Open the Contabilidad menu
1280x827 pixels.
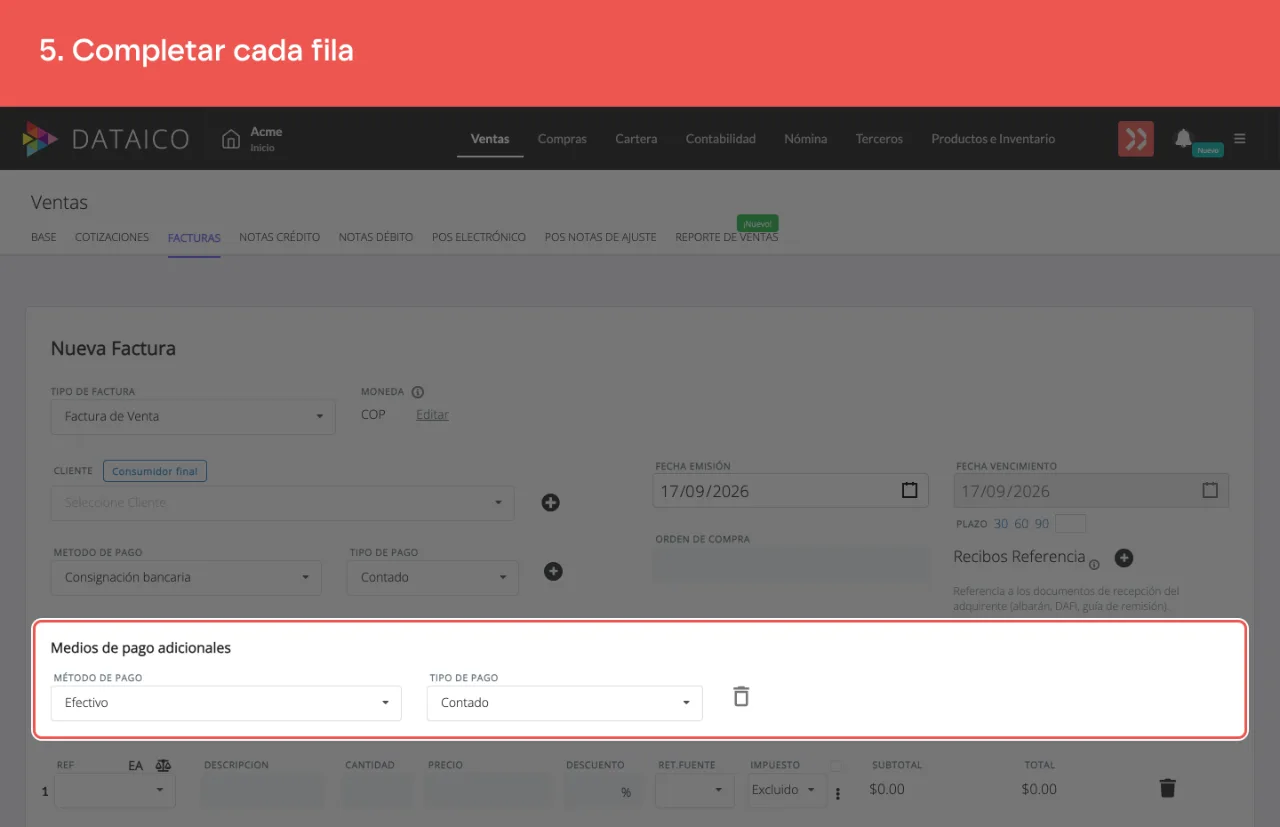721,139
